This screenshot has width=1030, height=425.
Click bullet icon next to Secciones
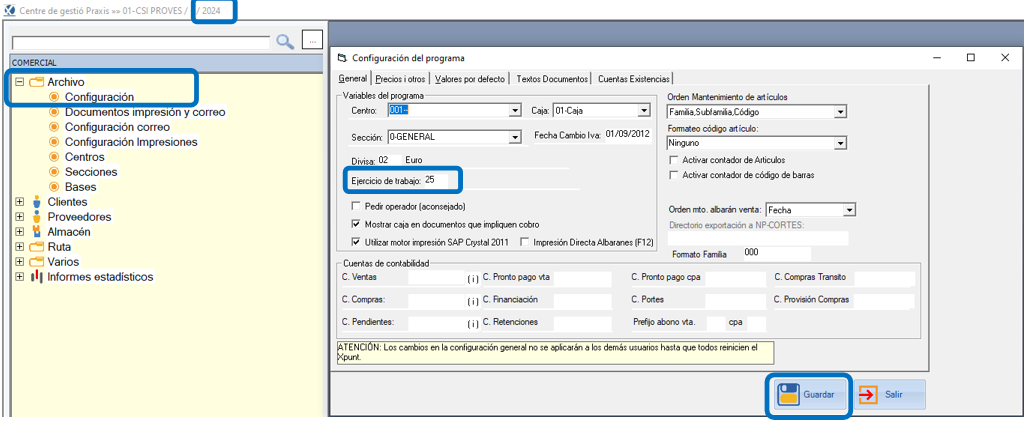55,172
